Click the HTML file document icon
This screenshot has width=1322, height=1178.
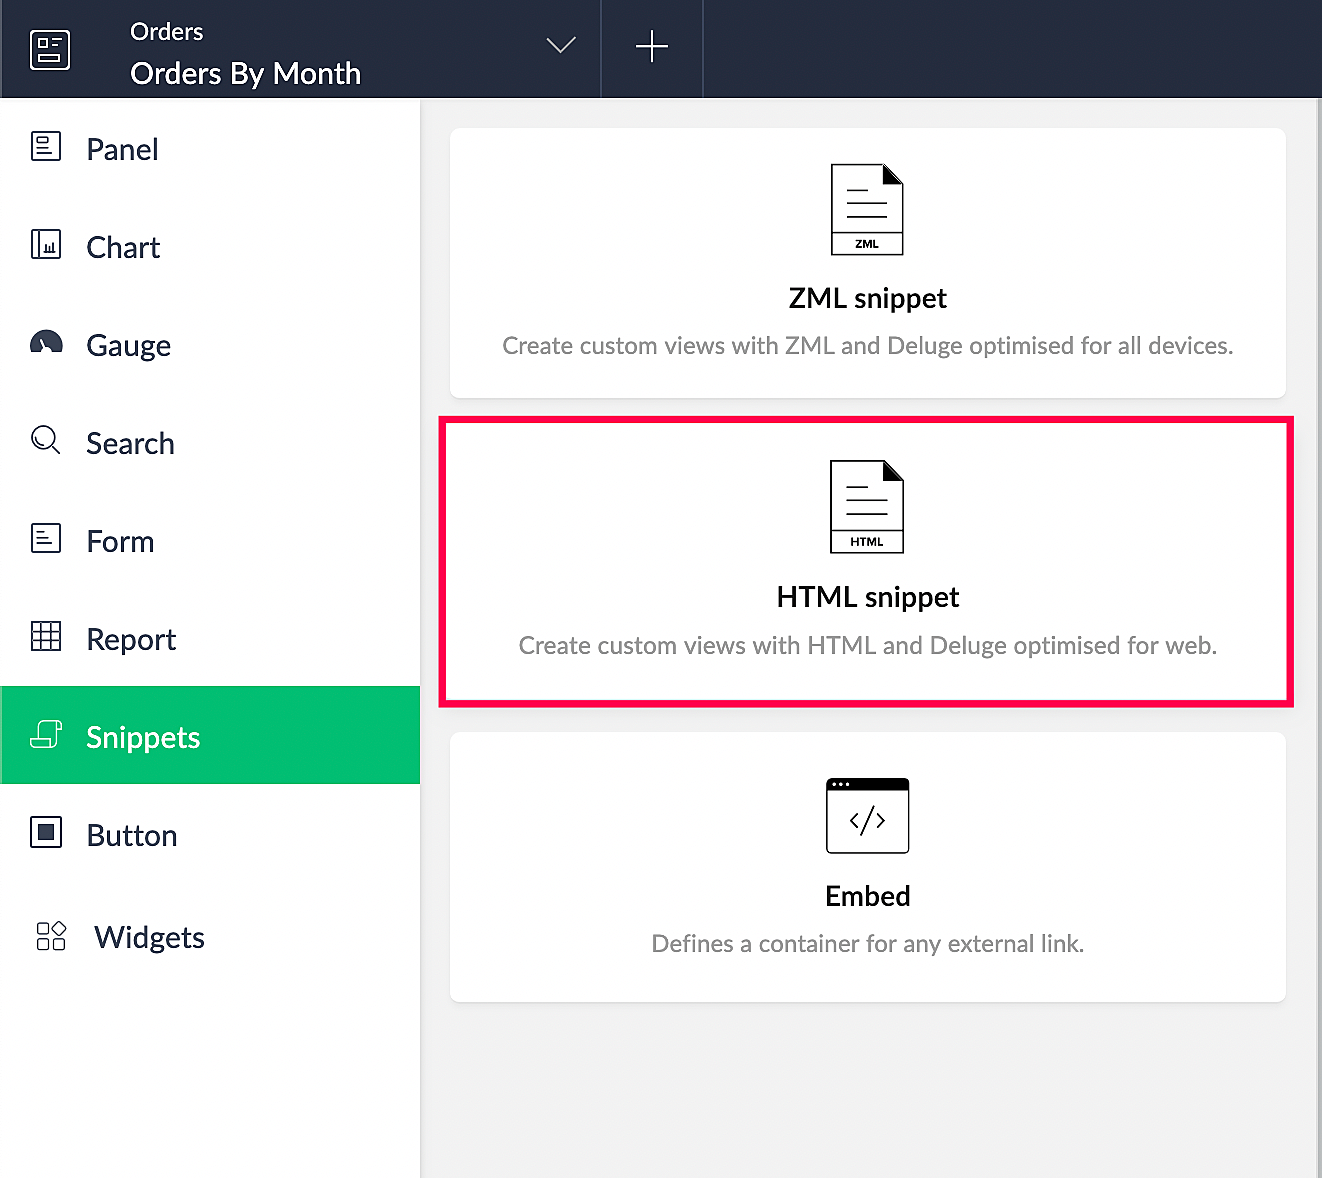[x=867, y=506]
